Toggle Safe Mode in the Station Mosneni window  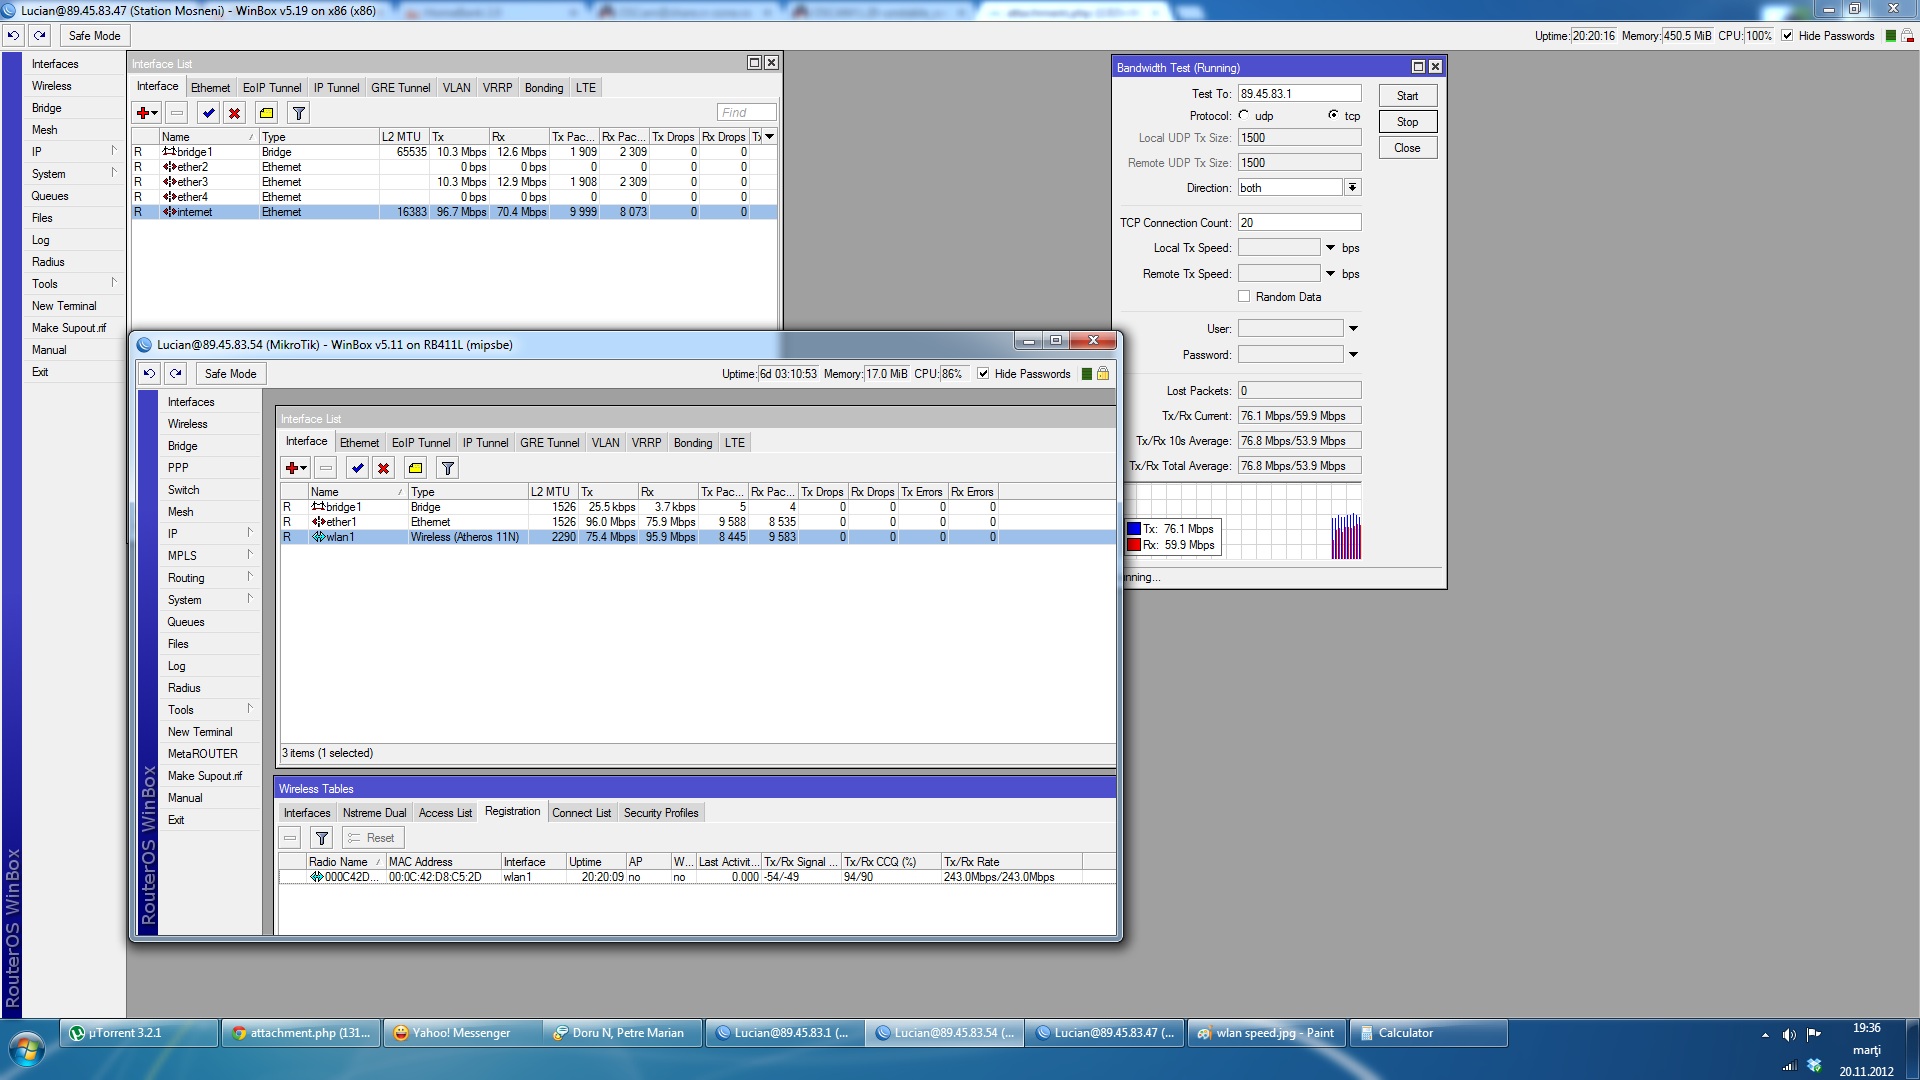pos(94,36)
